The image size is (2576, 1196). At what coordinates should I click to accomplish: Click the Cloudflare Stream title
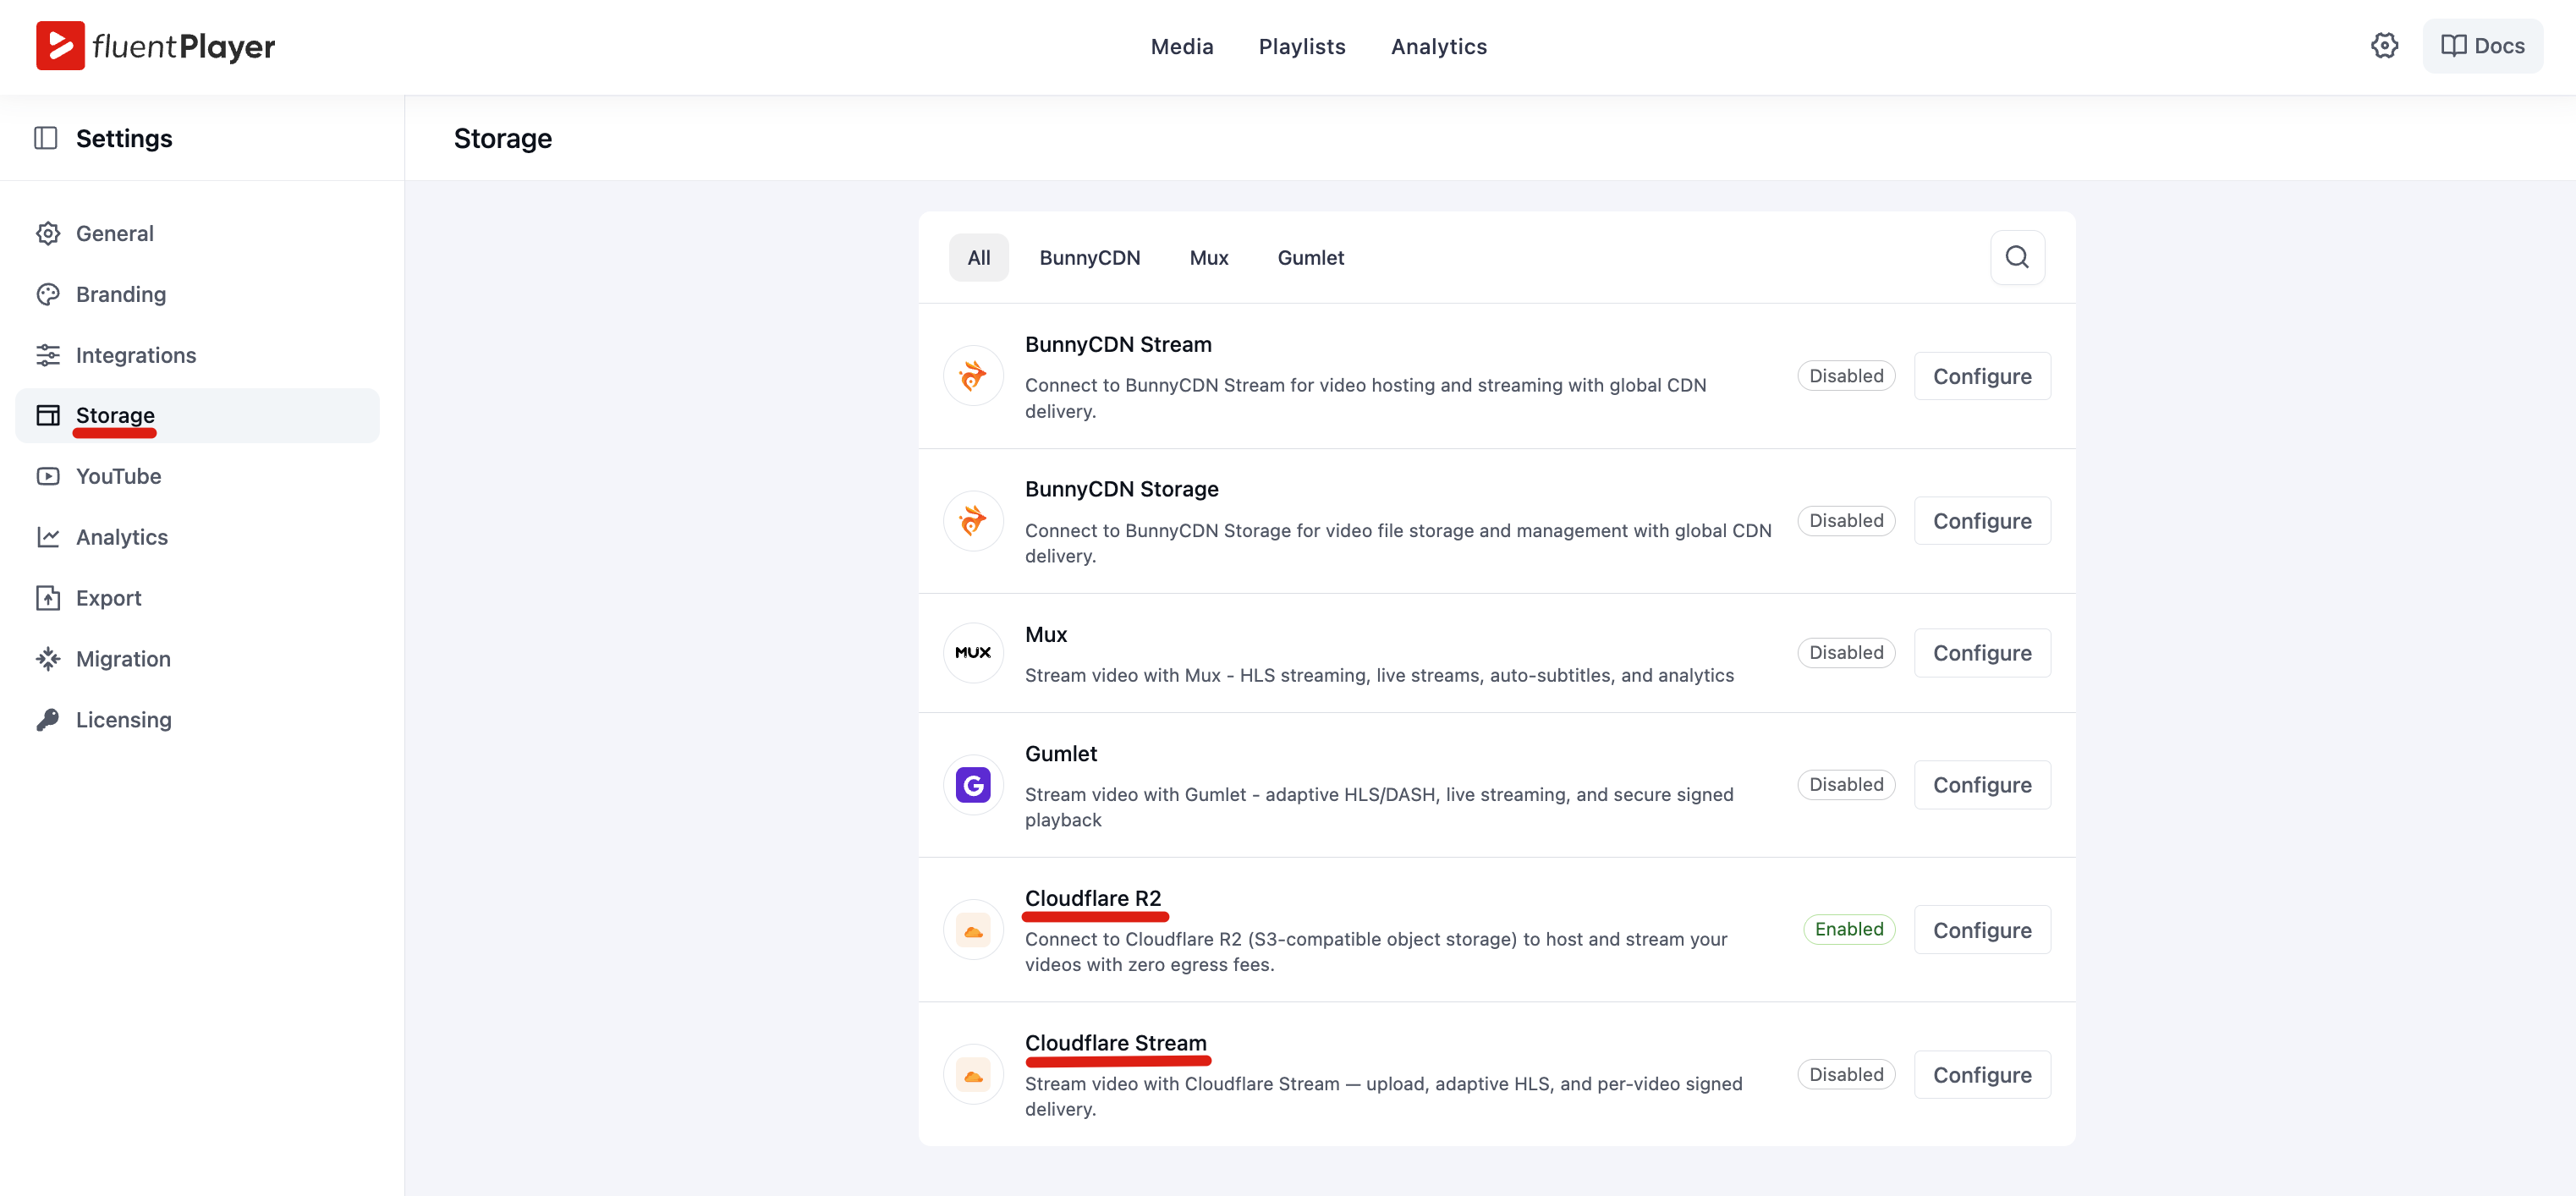tap(1115, 1043)
